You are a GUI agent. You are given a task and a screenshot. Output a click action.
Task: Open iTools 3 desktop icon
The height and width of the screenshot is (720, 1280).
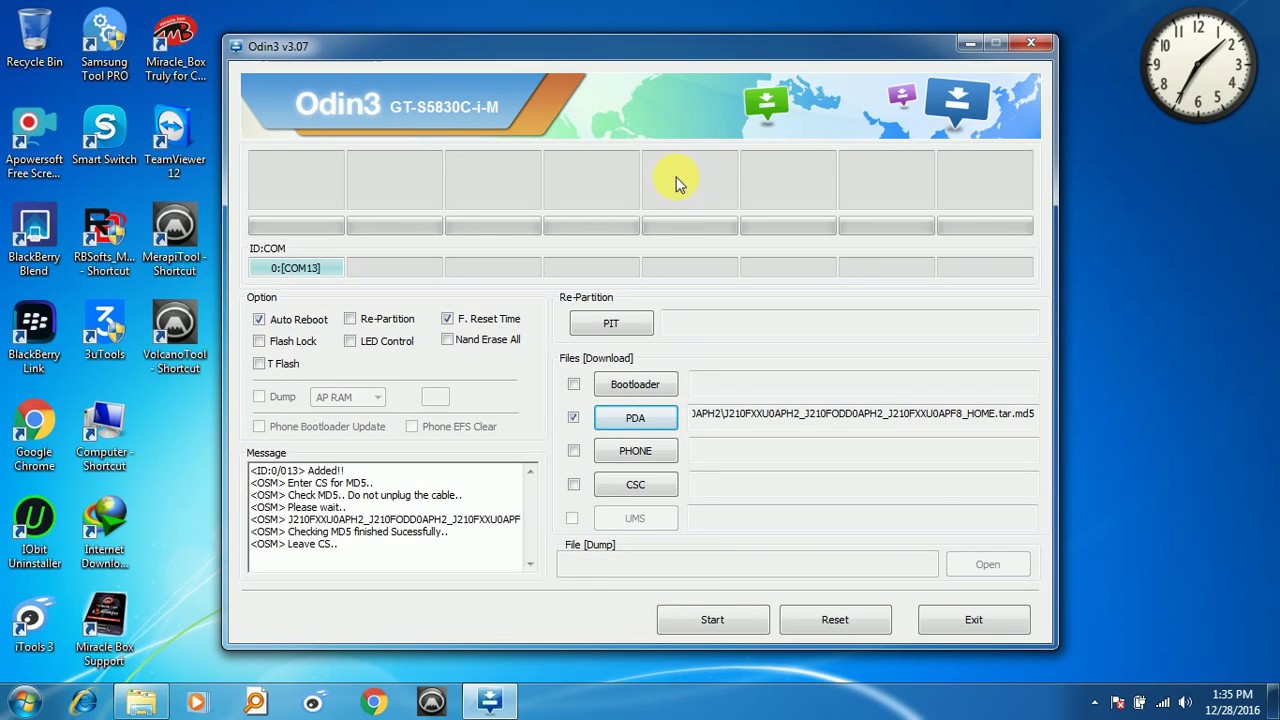[34, 625]
